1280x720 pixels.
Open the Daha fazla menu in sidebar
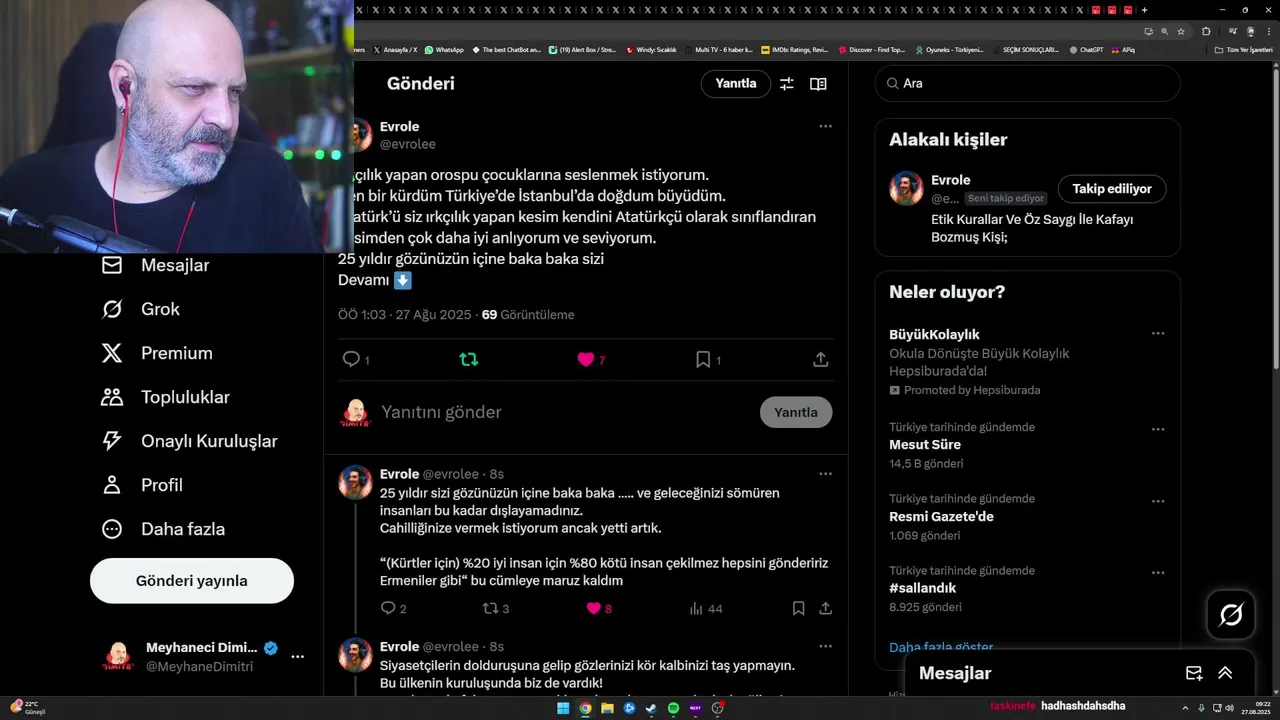162,529
